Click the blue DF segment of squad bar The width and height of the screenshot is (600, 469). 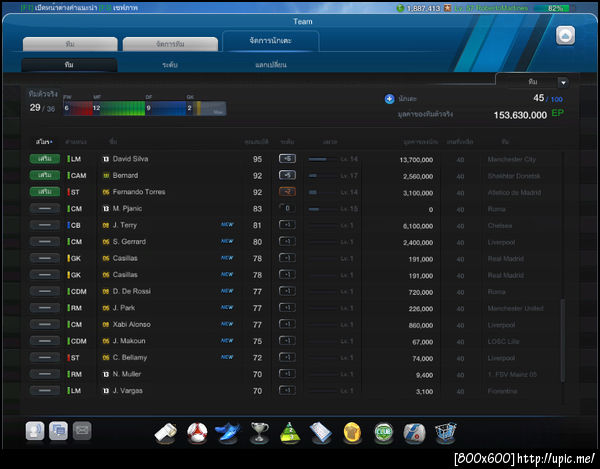tap(166, 108)
